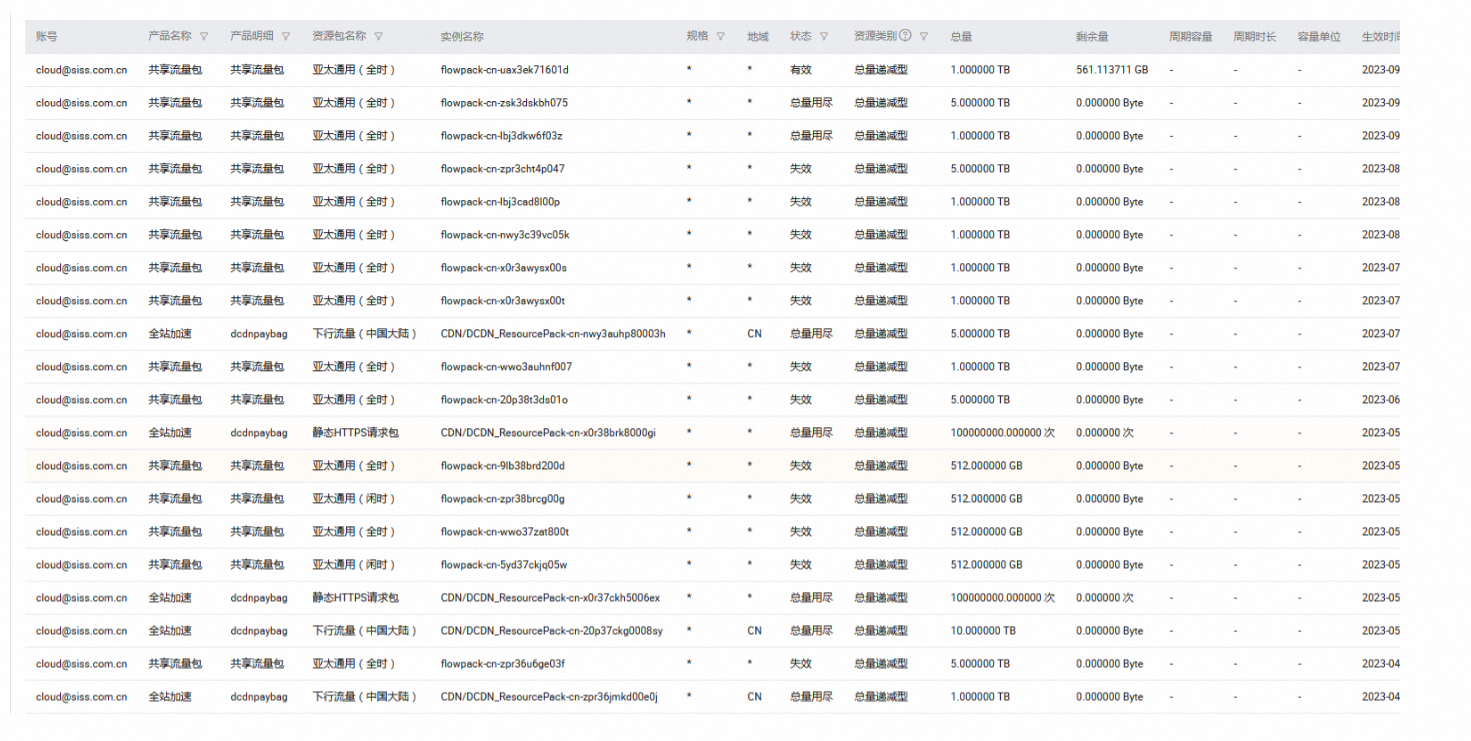This screenshot has width=1471, height=741.
Task: Click the help question mark beside 资源类别
Action: pyautogui.click(x=905, y=36)
